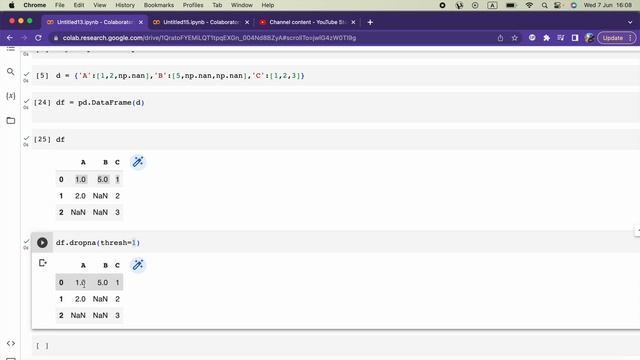
Task: Share this page icon in address bar
Action: click(500, 38)
